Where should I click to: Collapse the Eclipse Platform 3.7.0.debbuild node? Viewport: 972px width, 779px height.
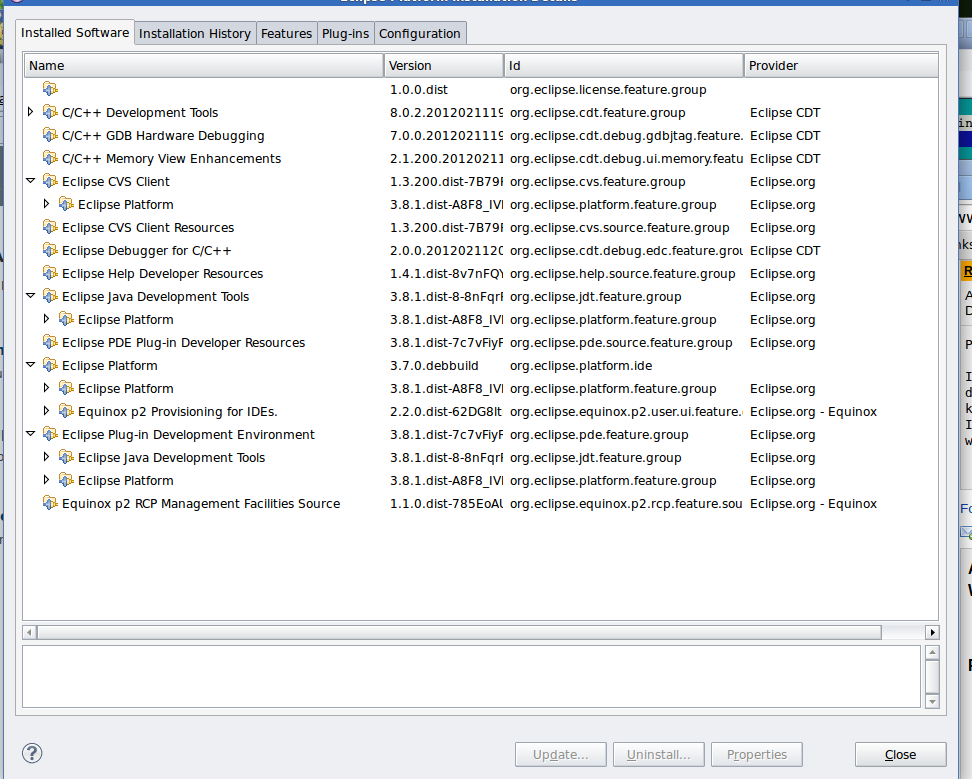30,365
